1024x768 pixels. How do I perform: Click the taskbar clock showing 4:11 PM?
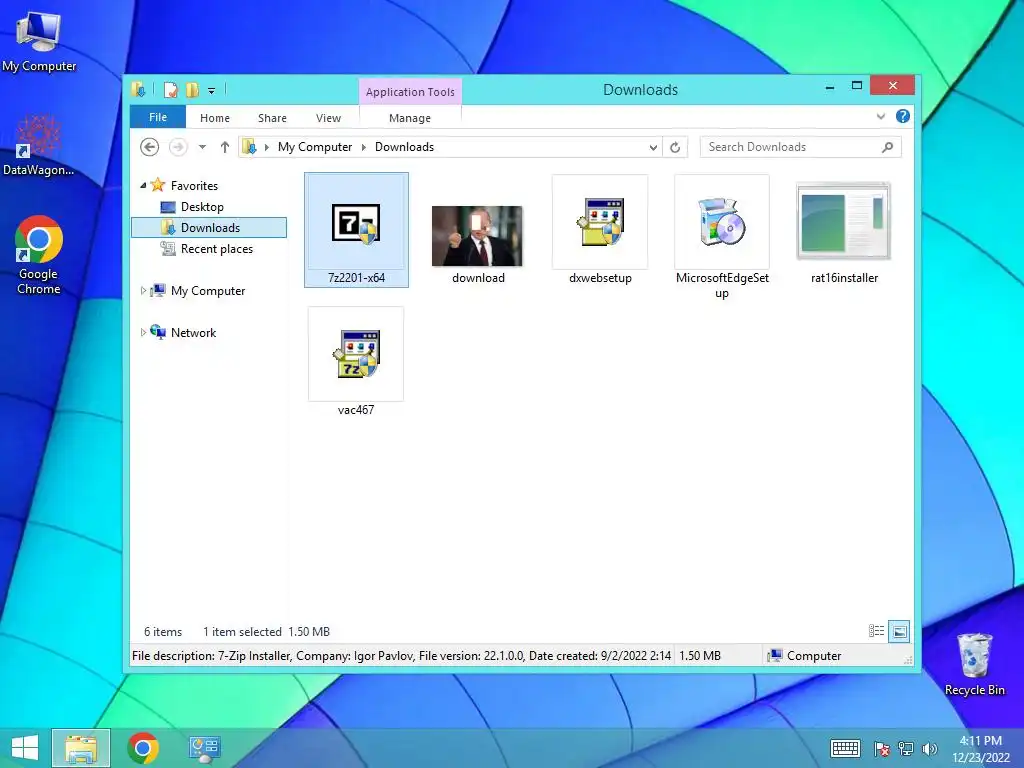coord(980,748)
